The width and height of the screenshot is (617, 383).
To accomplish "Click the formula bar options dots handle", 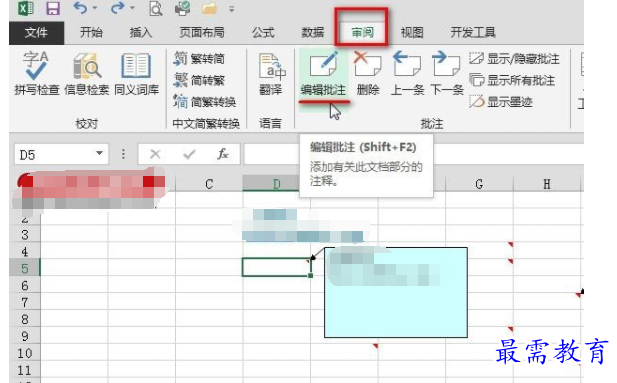I will pos(123,154).
